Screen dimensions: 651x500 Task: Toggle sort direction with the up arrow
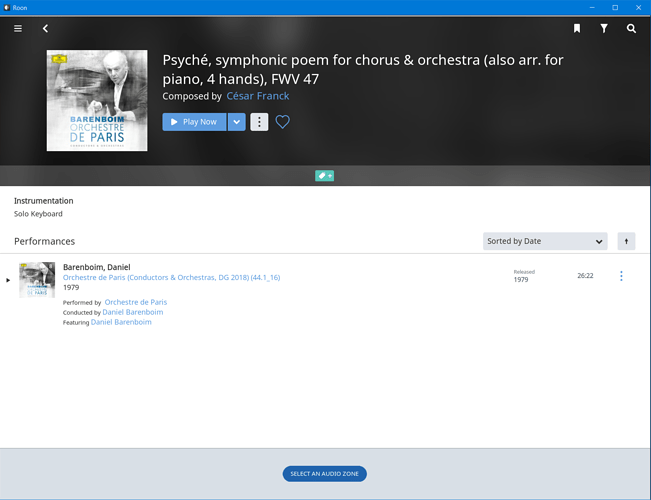(627, 241)
